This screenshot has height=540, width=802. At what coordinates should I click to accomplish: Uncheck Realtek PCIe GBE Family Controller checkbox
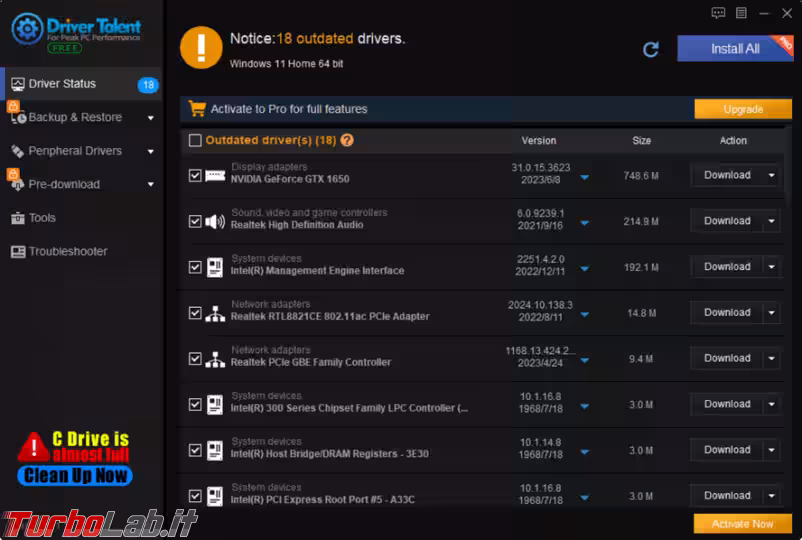(x=195, y=359)
